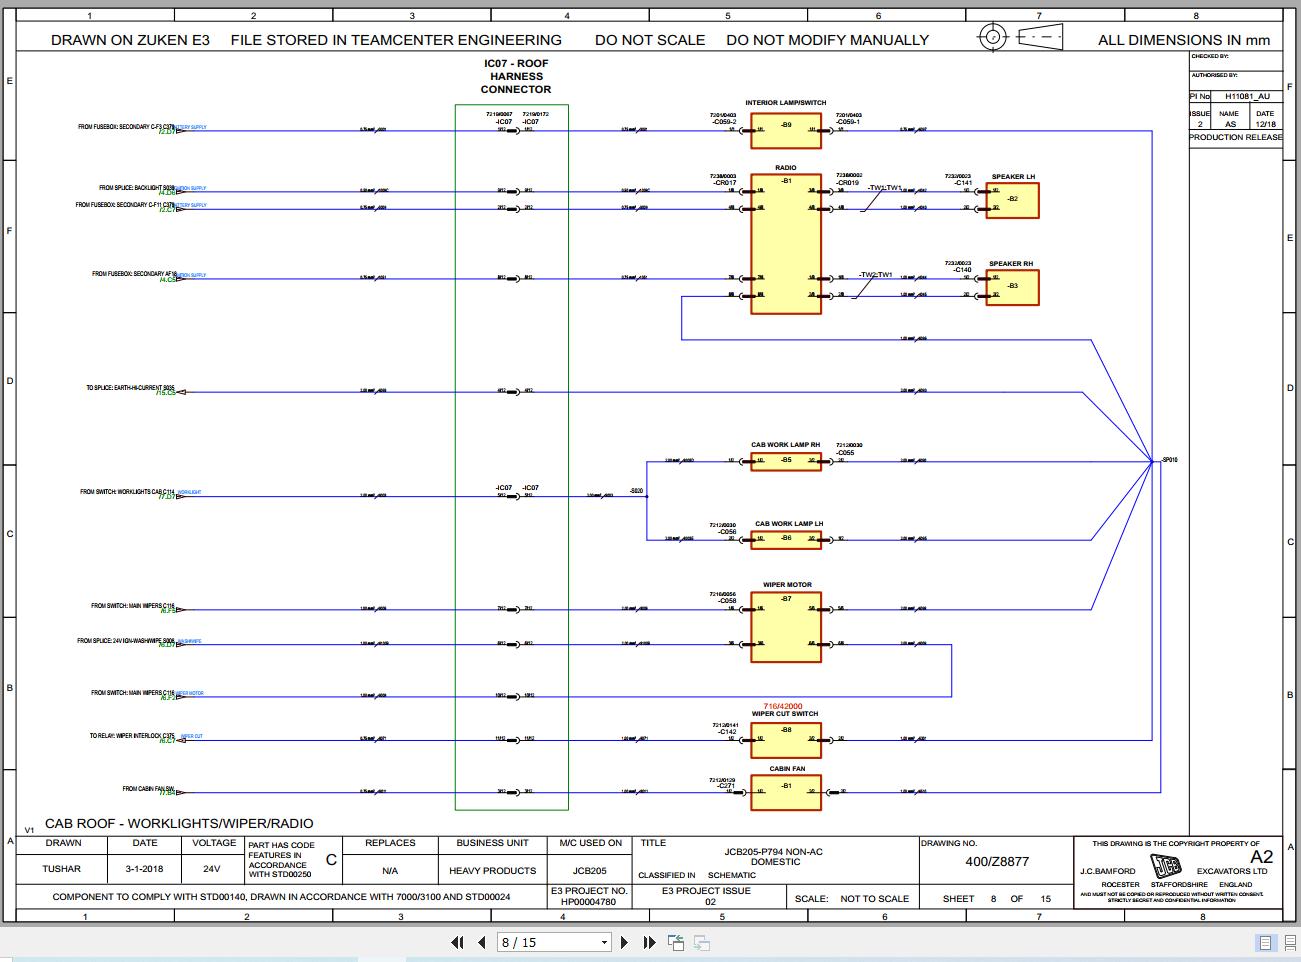Click 'DRAWN ON ZUKEN E3' header text
This screenshot has width=1301, height=962.
point(130,40)
